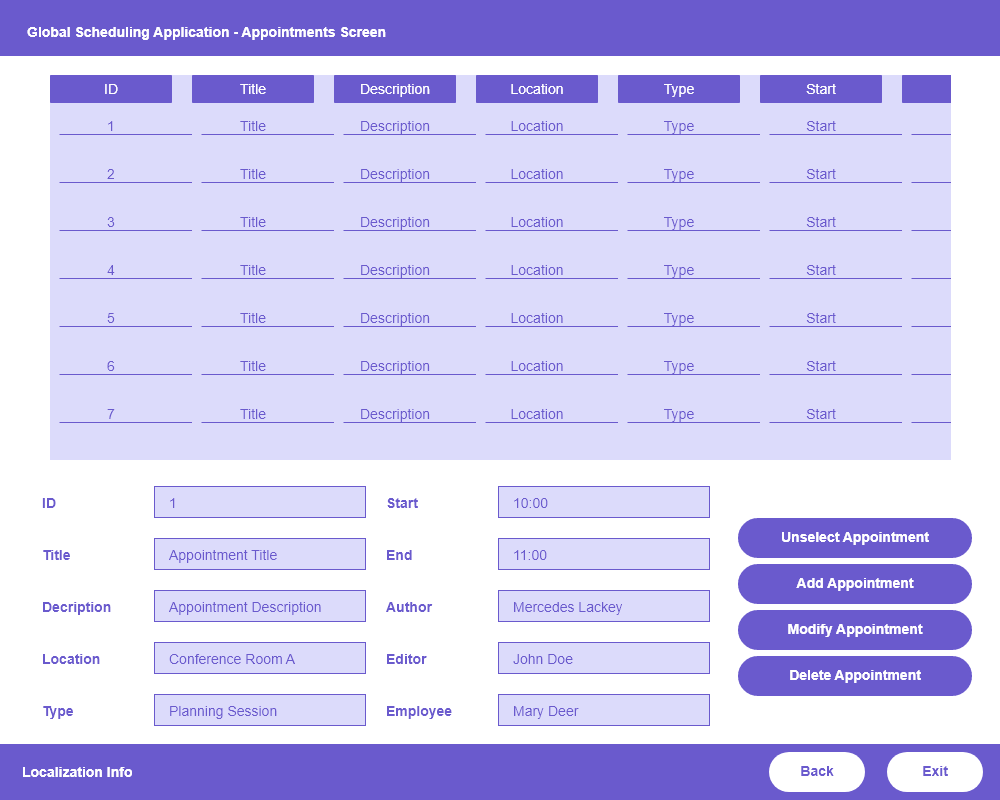Select the Author field showing Mercedes Lackey
The height and width of the screenshot is (800, 1000).
pyautogui.click(x=603, y=606)
